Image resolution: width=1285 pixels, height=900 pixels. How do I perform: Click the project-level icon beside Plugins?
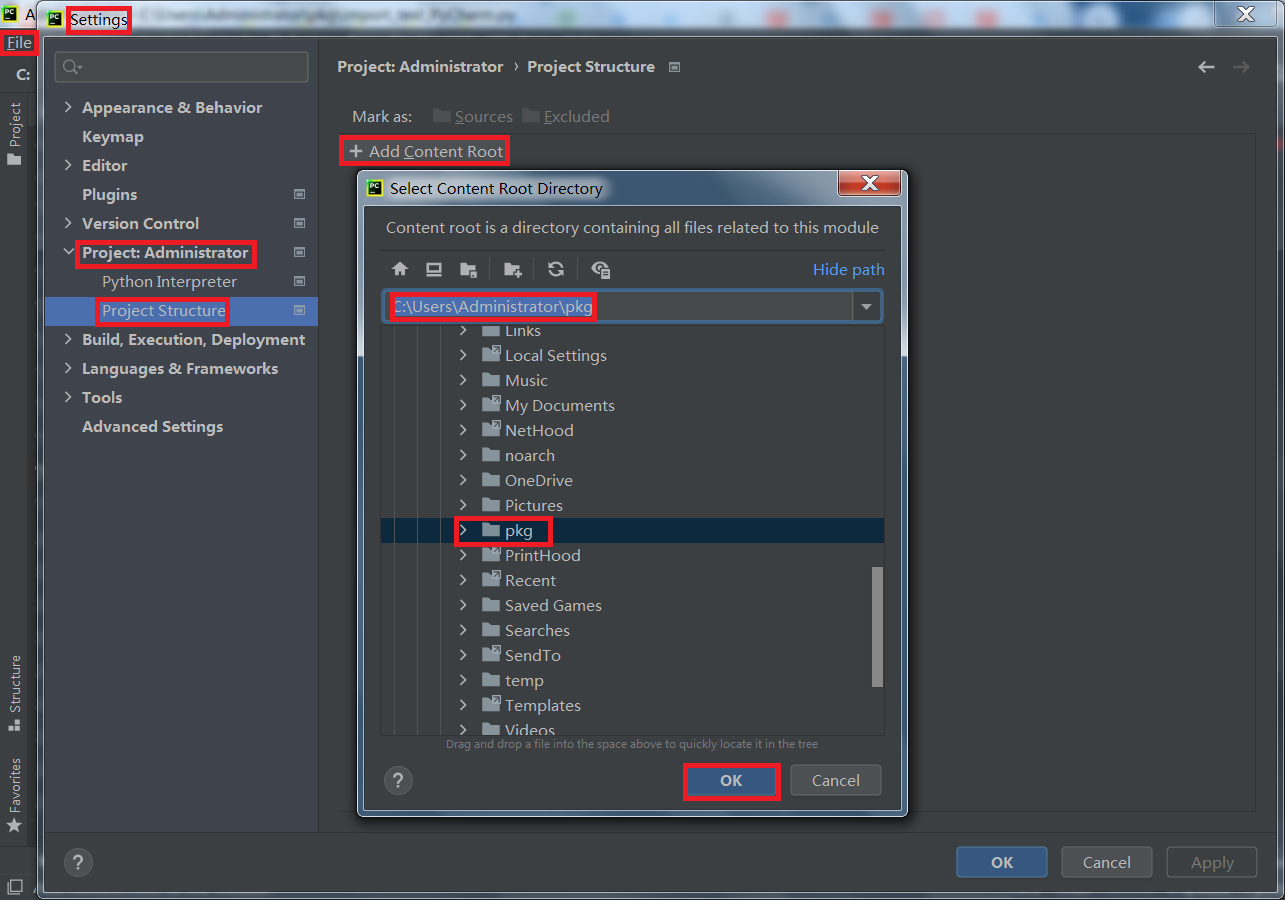pos(299,194)
